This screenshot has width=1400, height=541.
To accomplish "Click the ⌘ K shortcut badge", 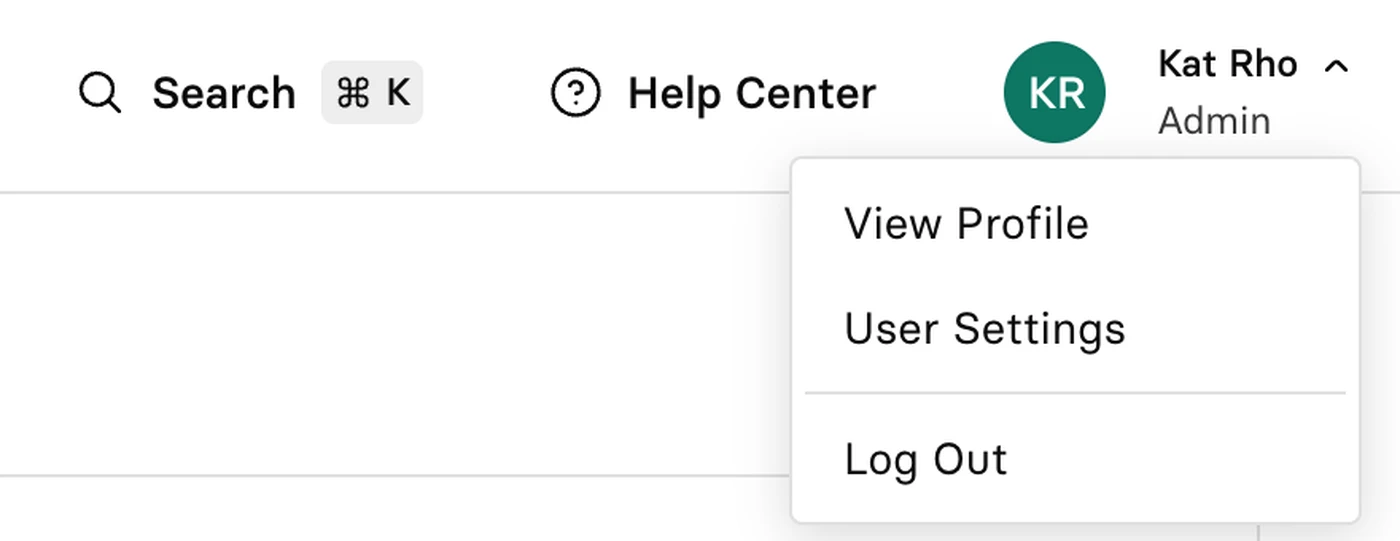I will click(372, 93).
